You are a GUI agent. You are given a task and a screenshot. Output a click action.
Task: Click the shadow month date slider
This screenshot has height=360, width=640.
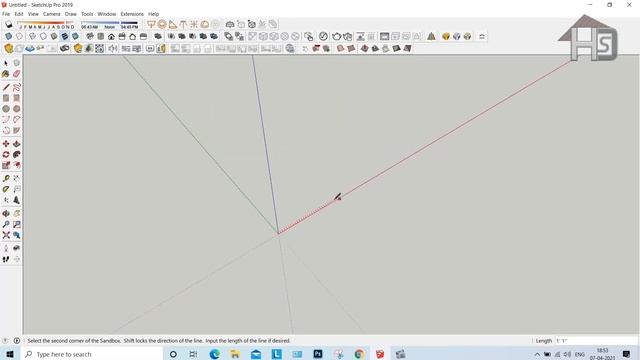pyautogui.click(x=47, y=25)
